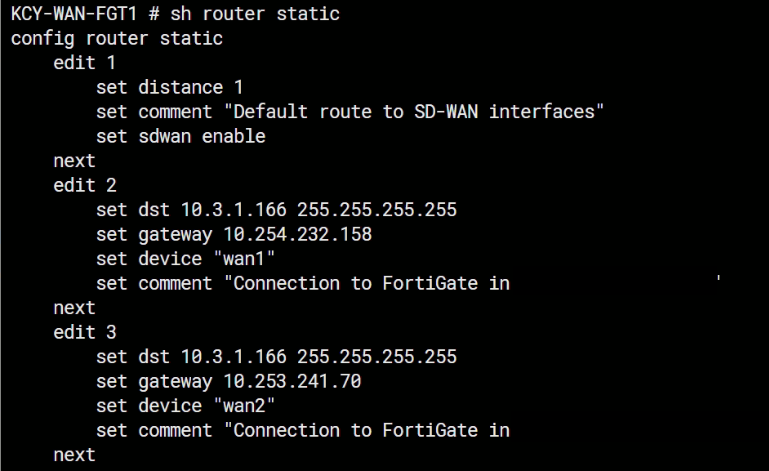
Task: Click the FortiGate comment line under edit 2
Action: click(303, 283)
